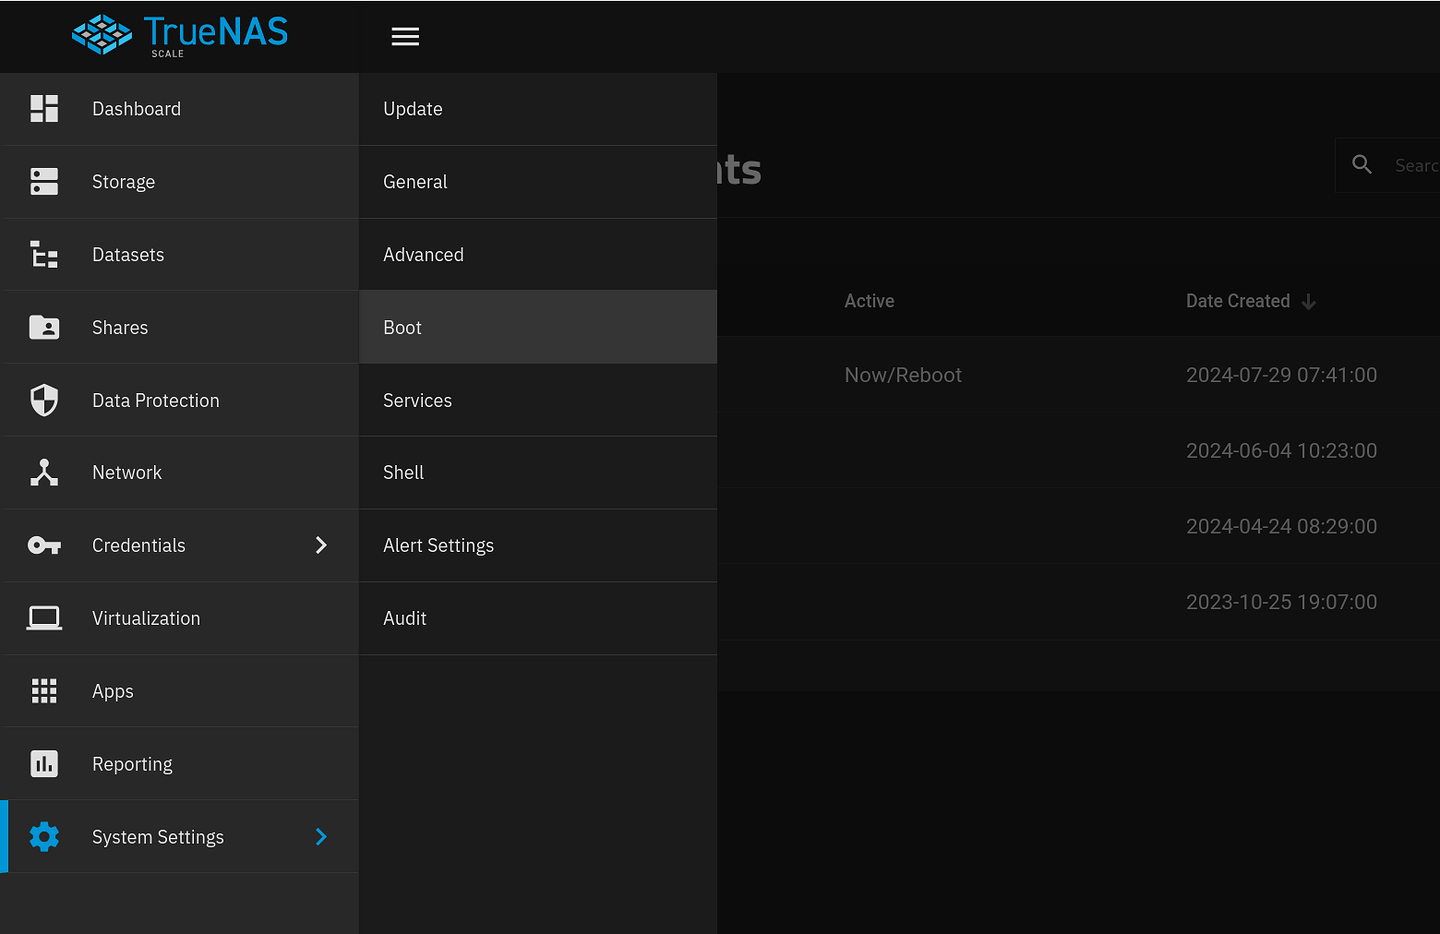Collapse the System Settings submenu chevron
The width and height of the screenshot is (1440, 934).
click(320, 836)
